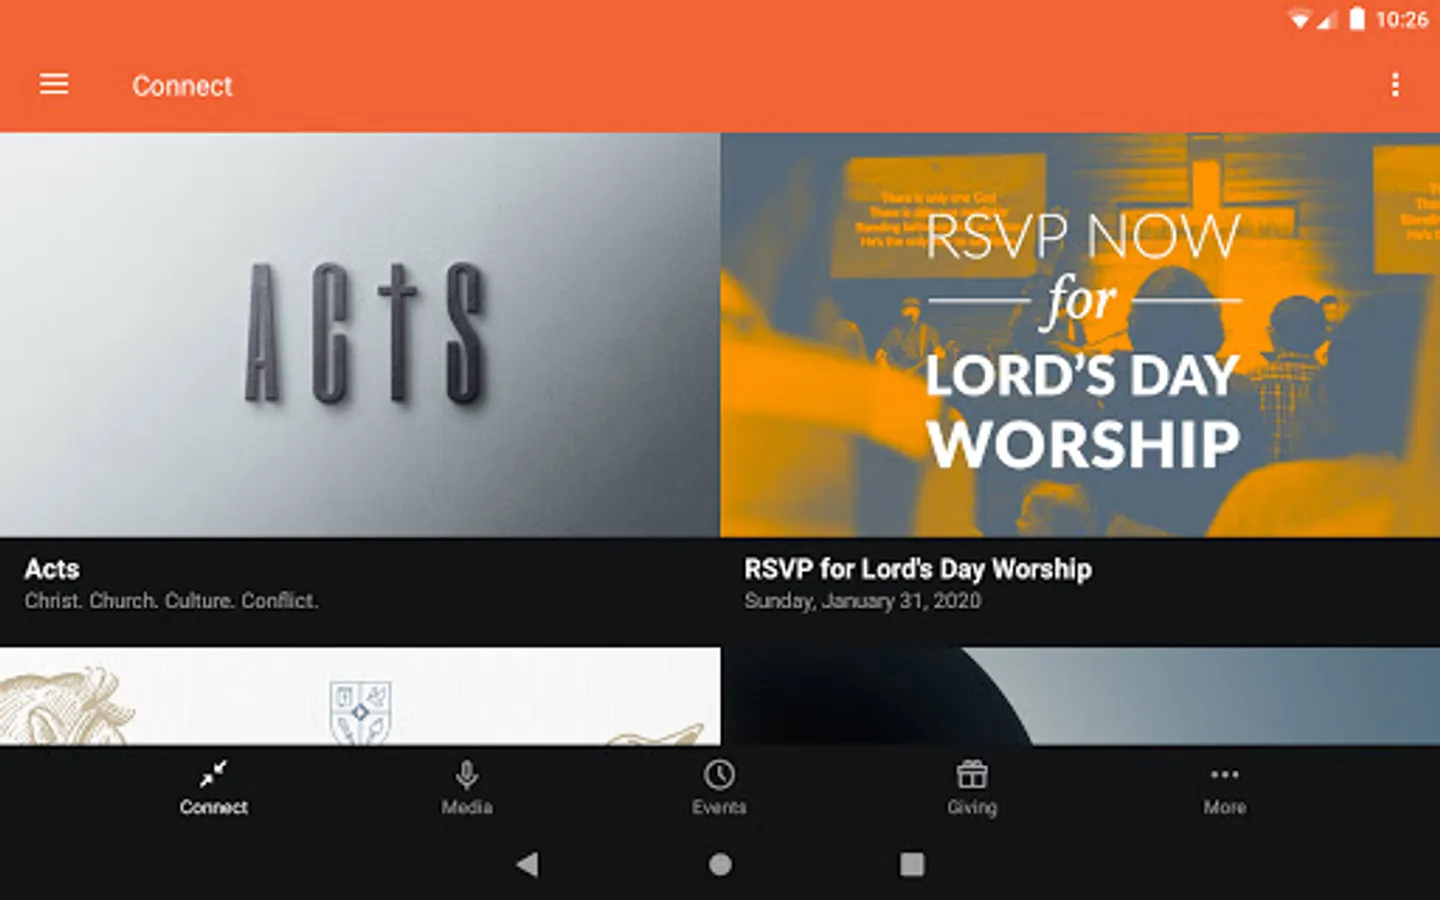Go back with Android back triangle
Viewport: 1440px width, 900px height.
coord(527,864)
